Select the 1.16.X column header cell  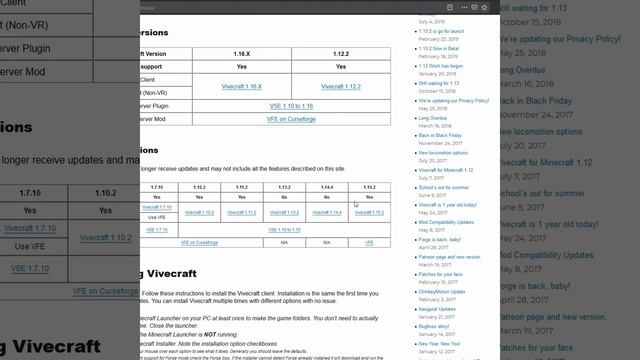(242, 54)
